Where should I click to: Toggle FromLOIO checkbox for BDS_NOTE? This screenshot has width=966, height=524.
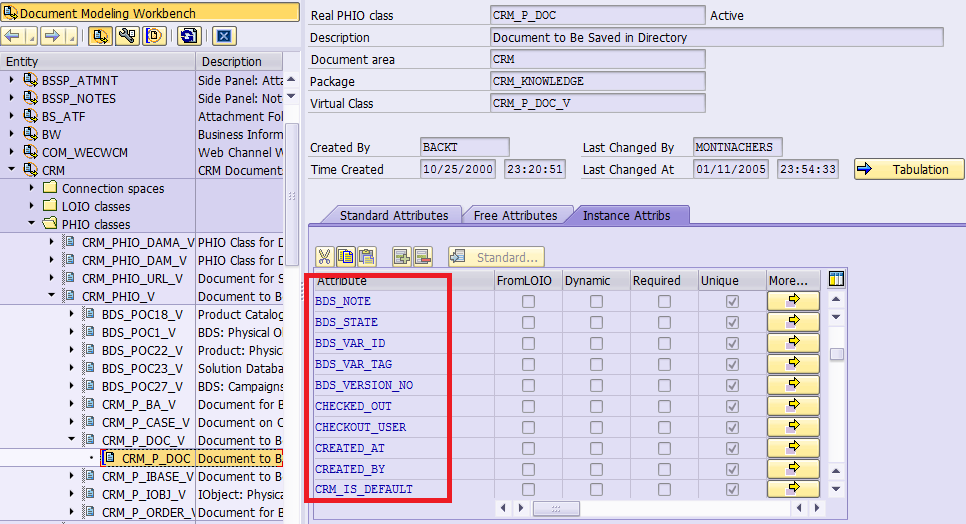[529, 302]
